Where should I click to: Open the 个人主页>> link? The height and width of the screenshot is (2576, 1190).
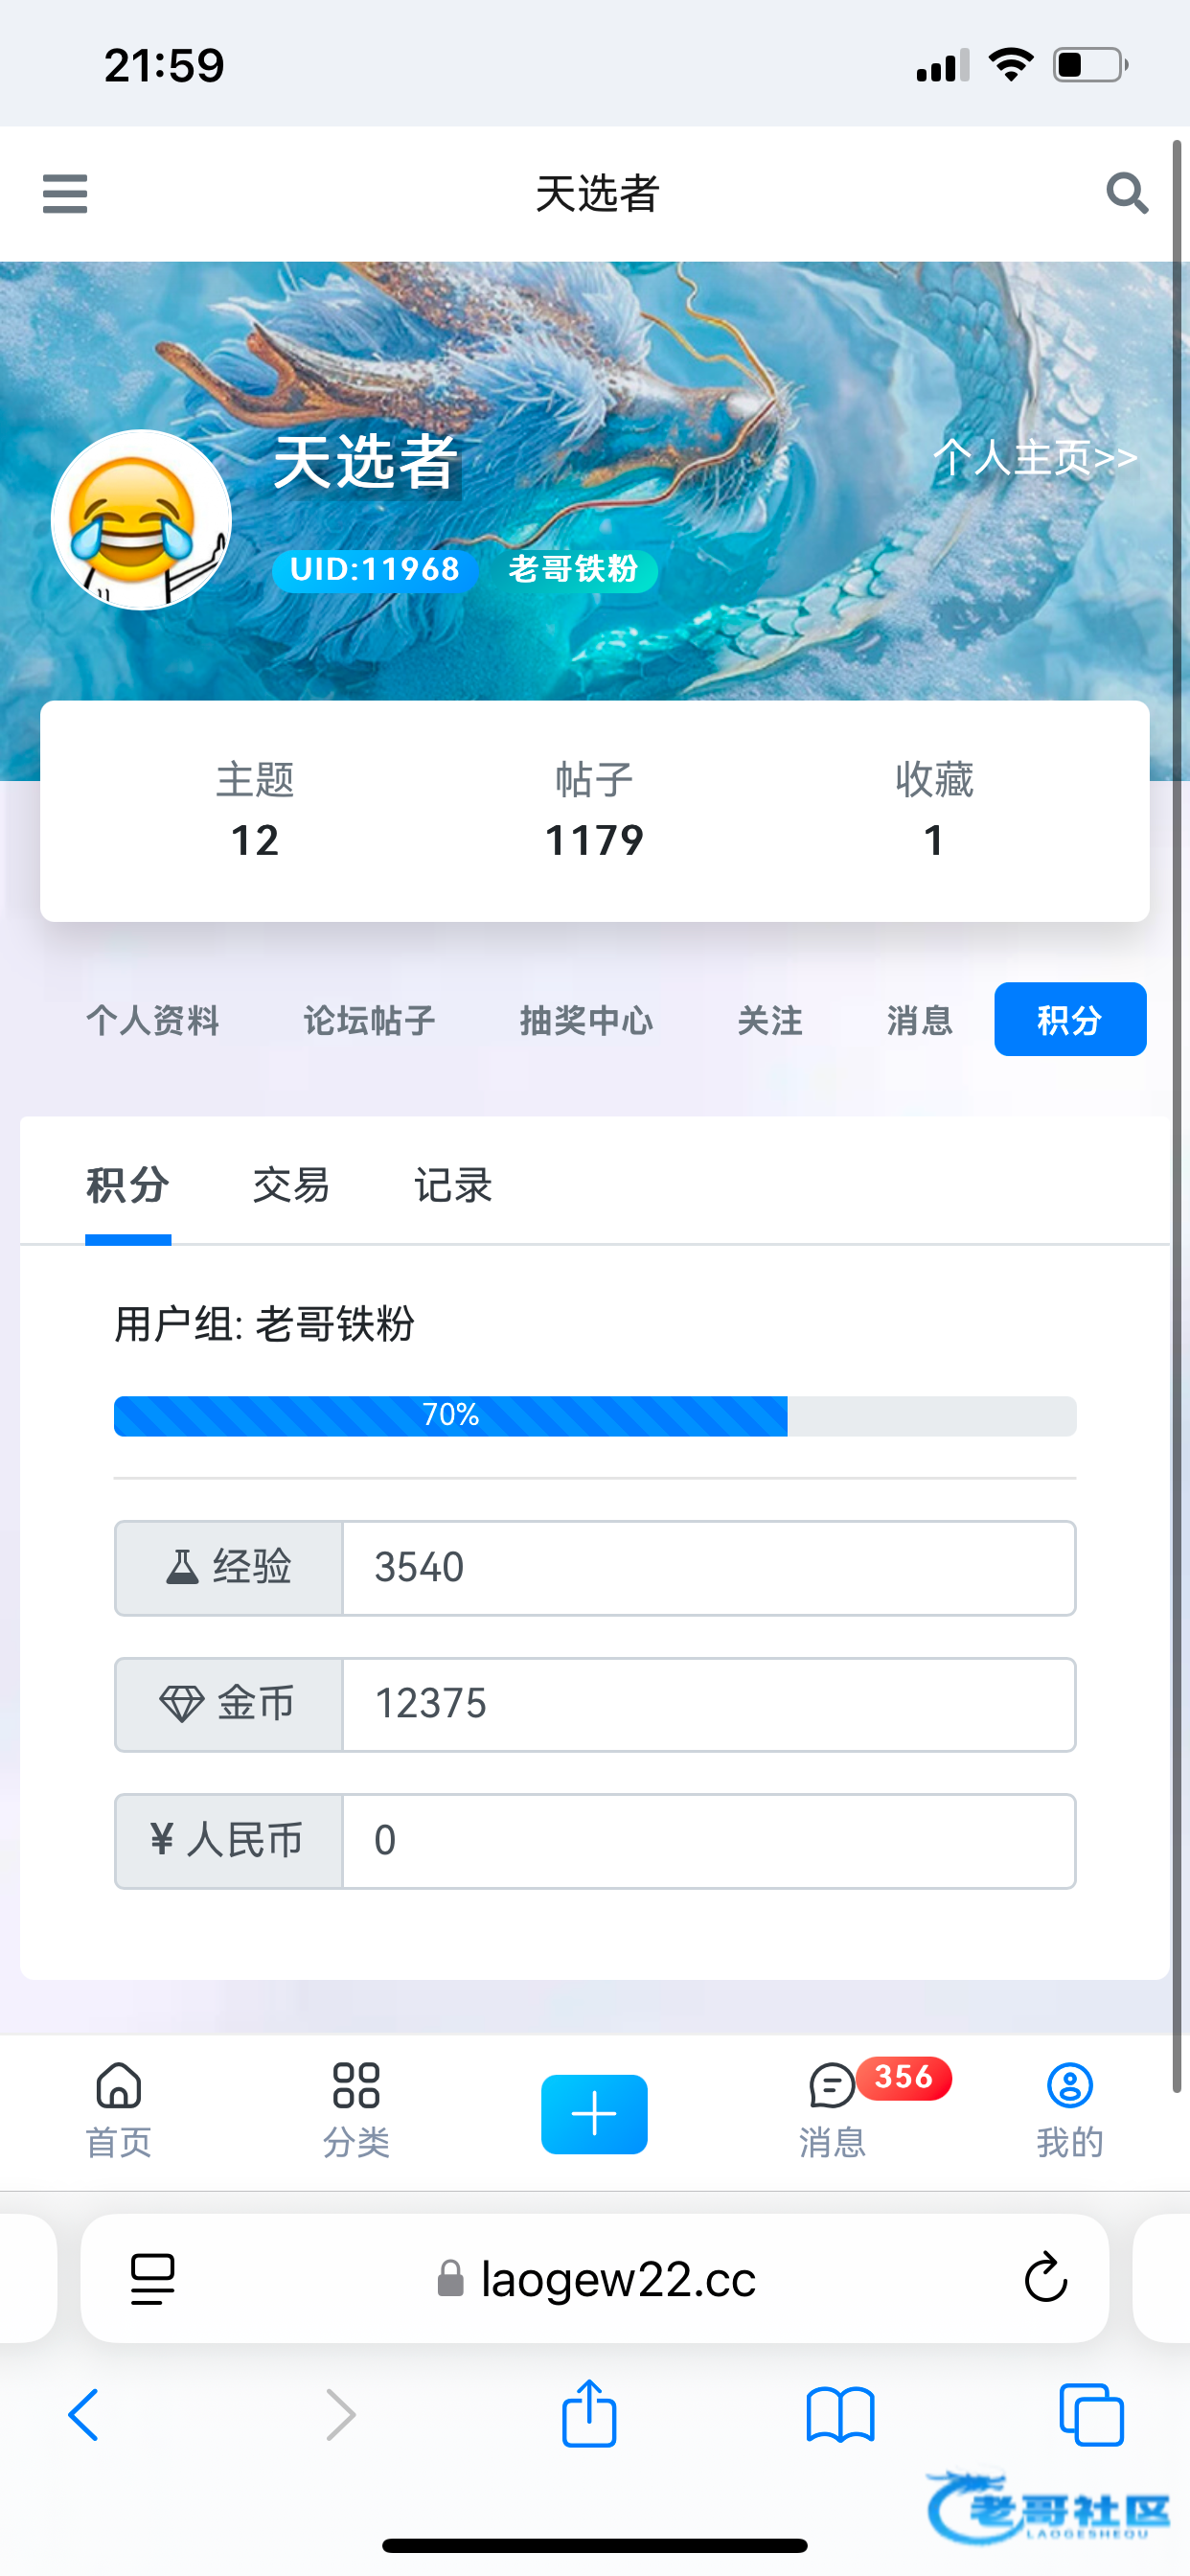point(1035,457)
